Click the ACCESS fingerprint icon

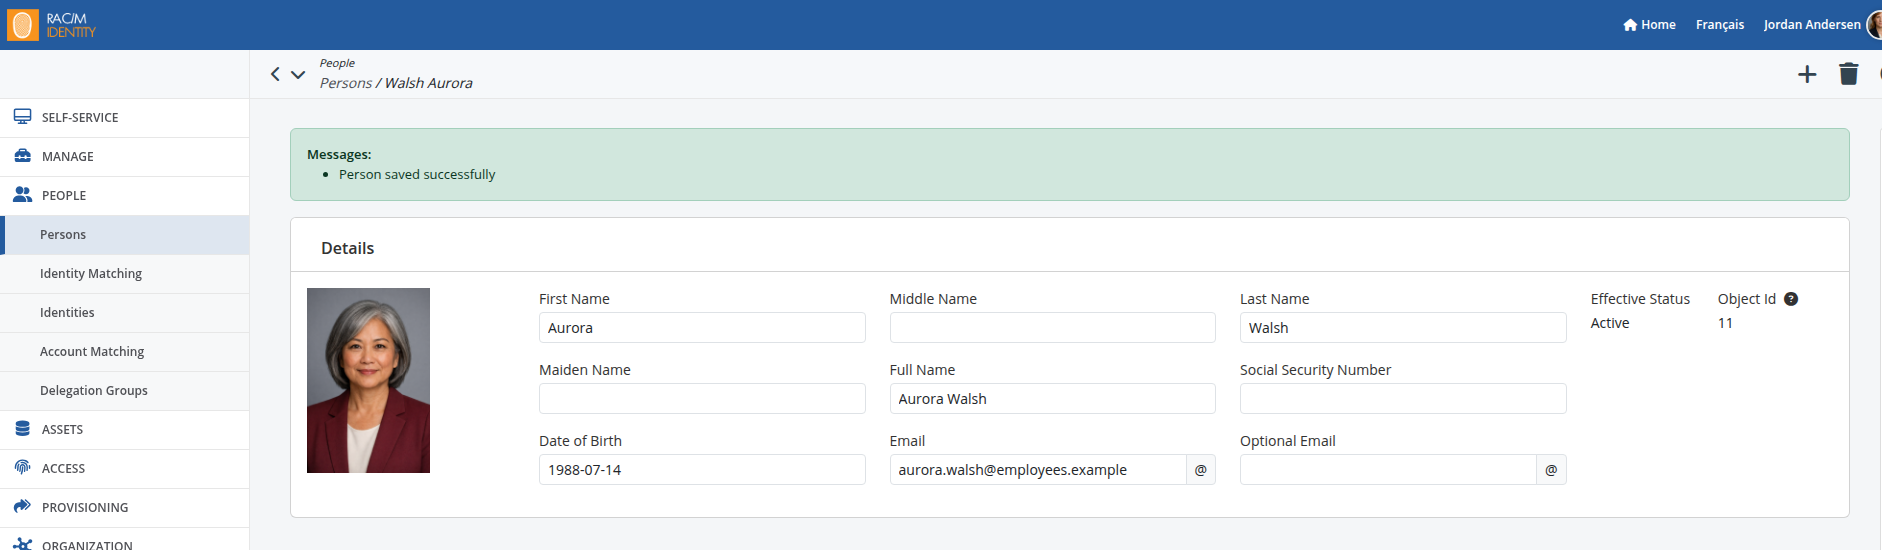[22, 468]
